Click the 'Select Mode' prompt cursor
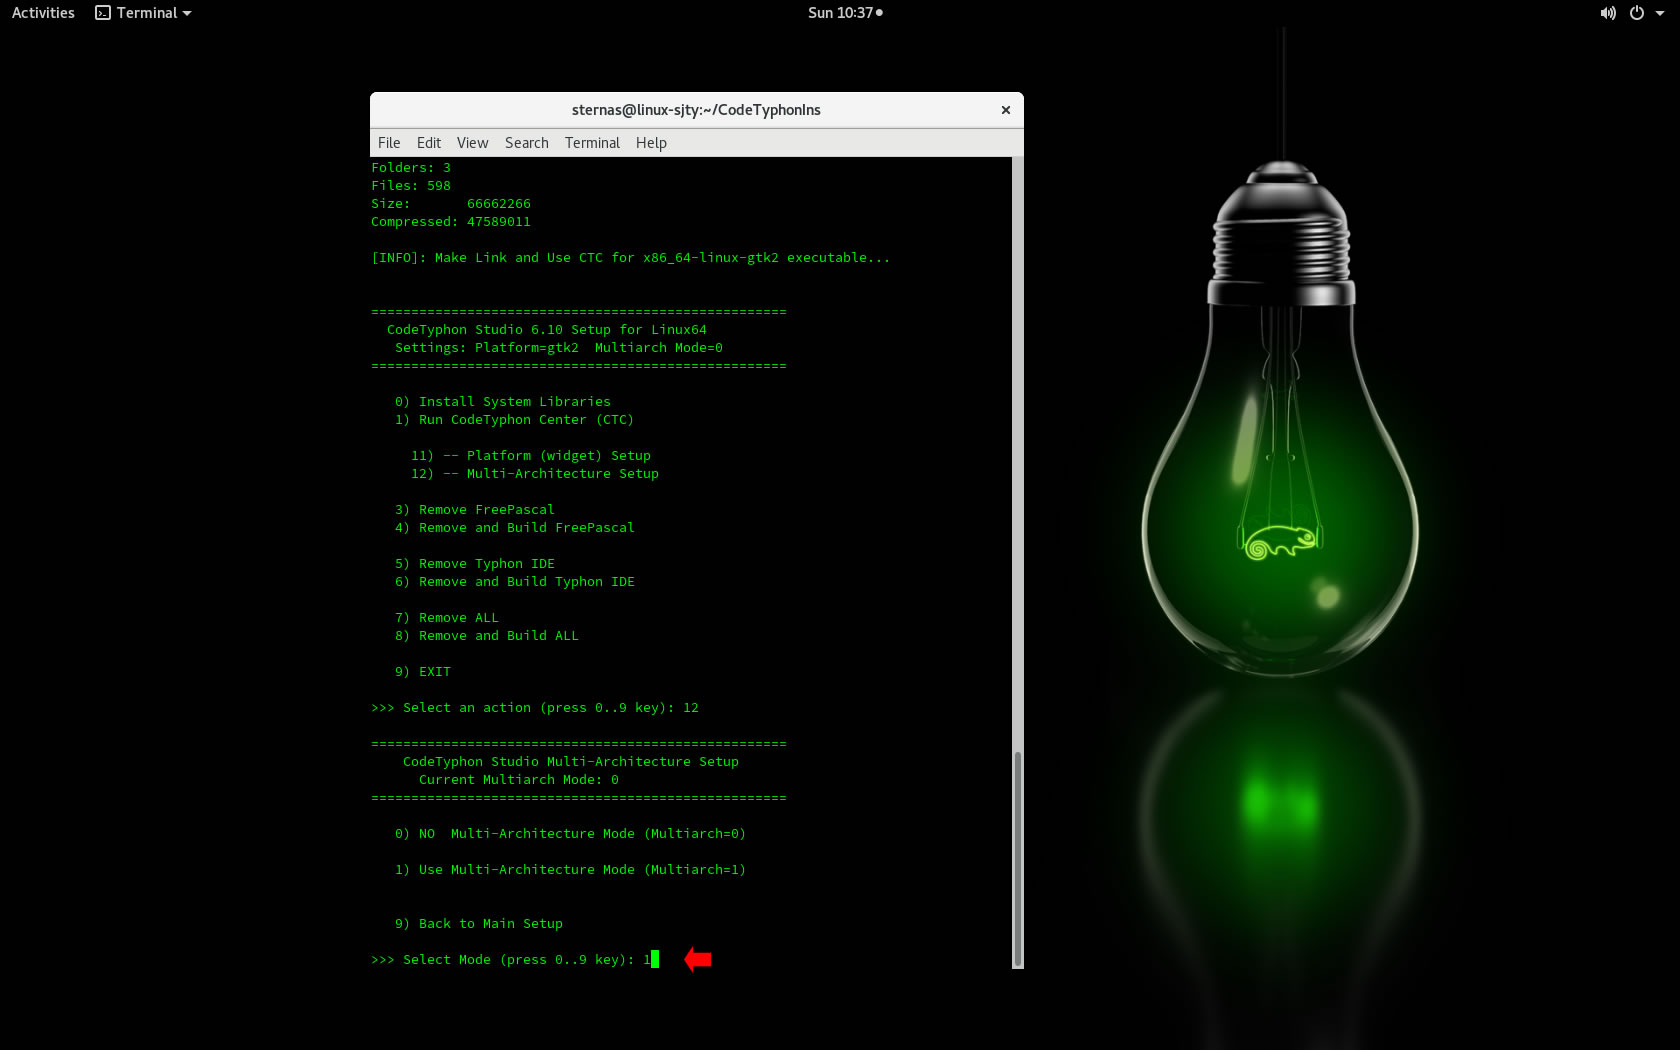 [655, 960]
